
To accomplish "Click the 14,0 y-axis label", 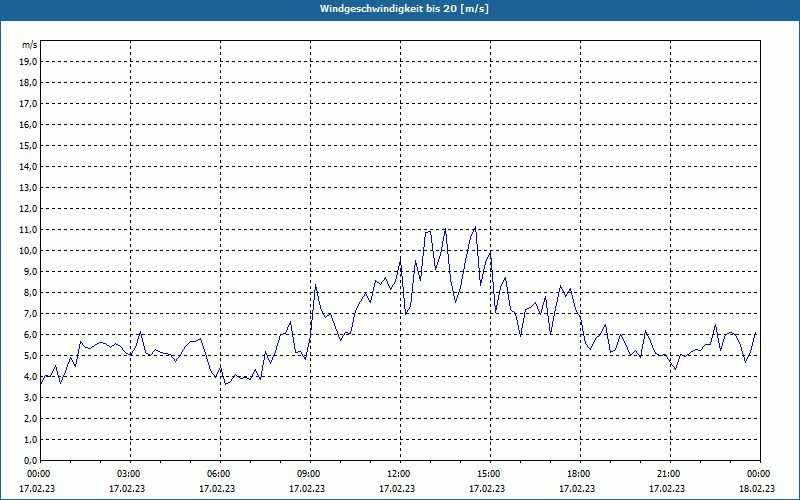I will click(29, 167).
